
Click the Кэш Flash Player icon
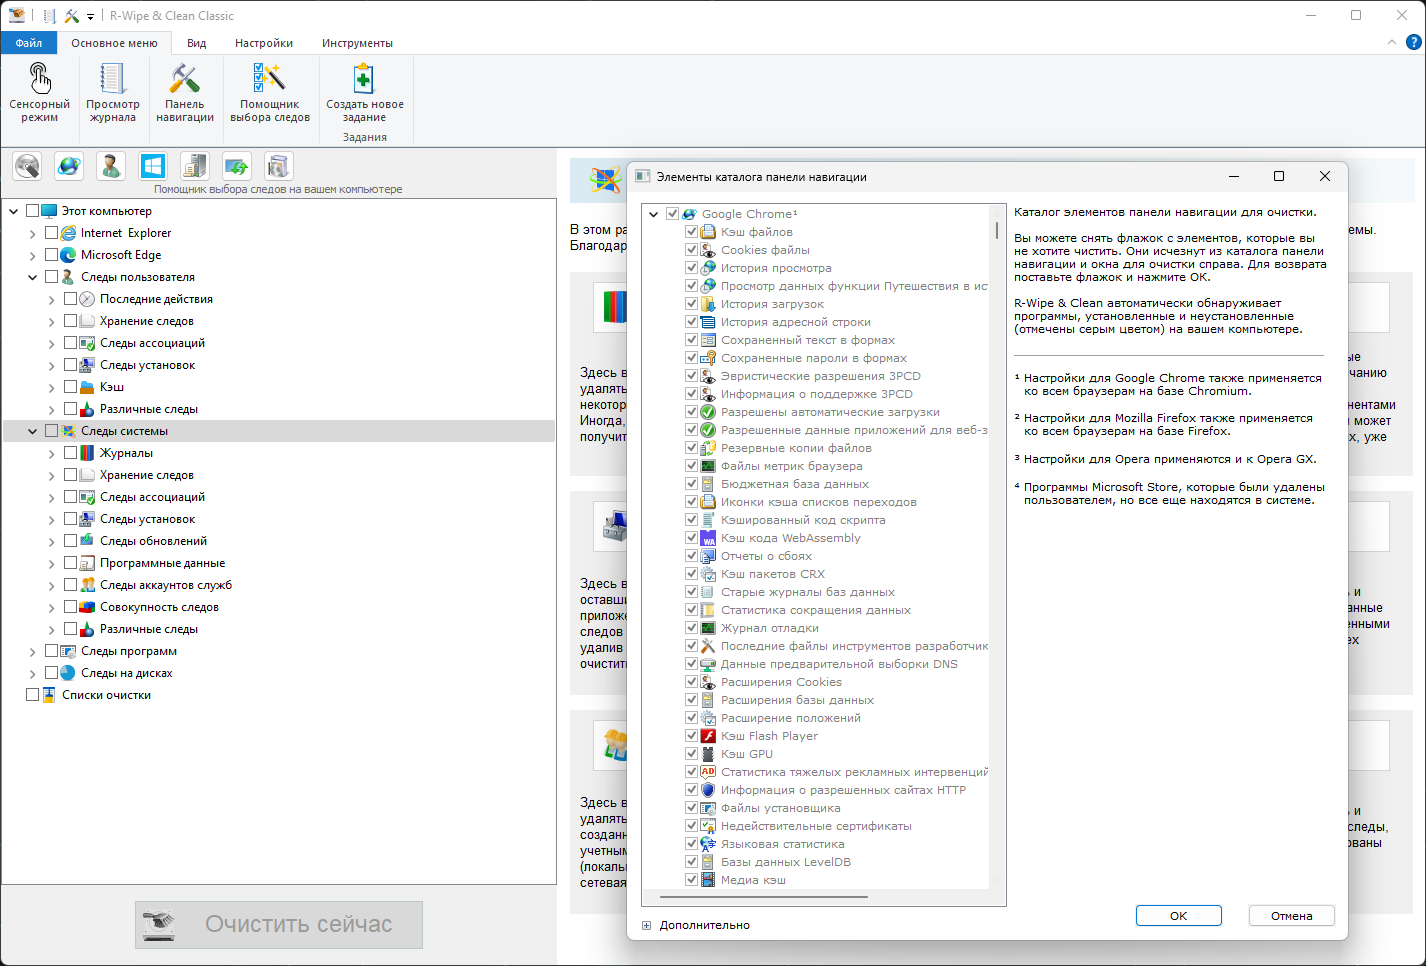(x=708, y=736)
